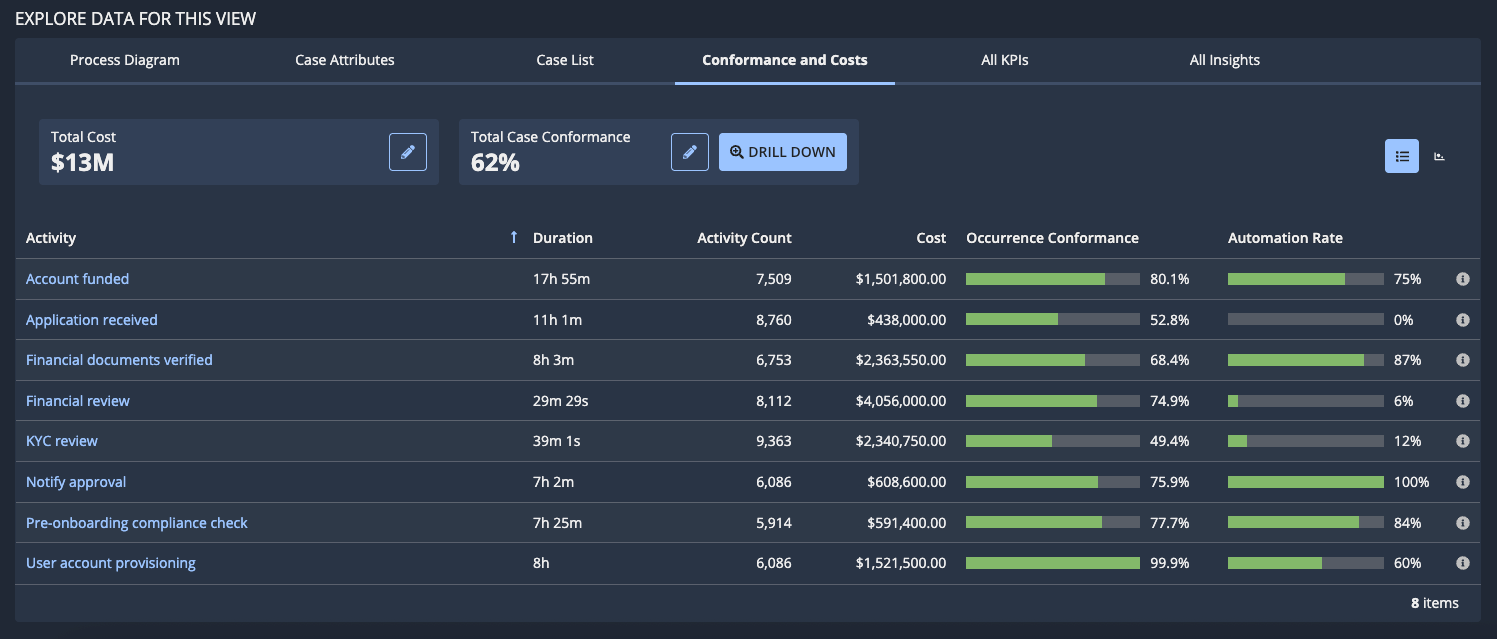Open info icon for Account funded row

point(1462,279)
